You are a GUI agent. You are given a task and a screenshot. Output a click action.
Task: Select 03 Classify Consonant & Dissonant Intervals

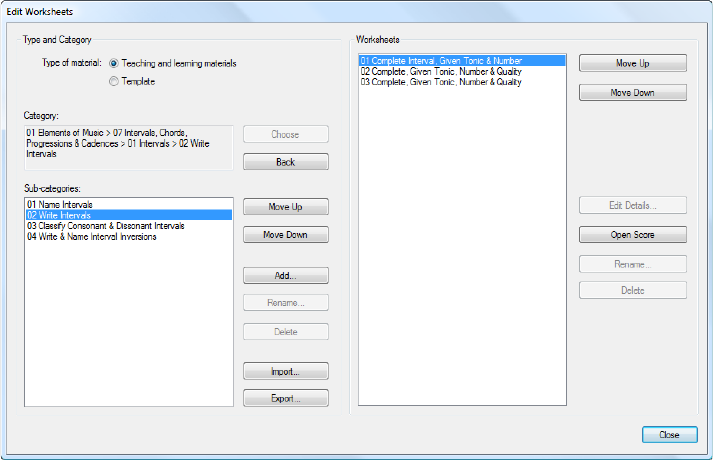pos(129,226)
